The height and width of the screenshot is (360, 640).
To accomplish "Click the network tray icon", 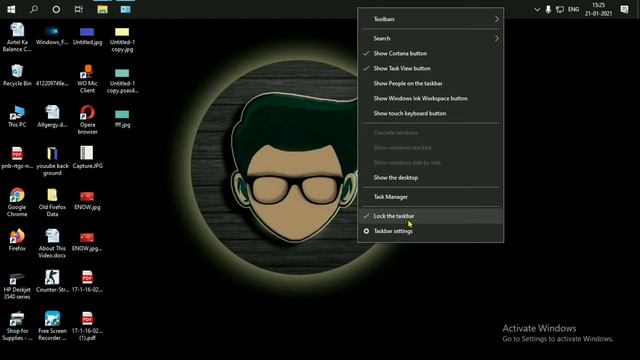I will [560, 9].
